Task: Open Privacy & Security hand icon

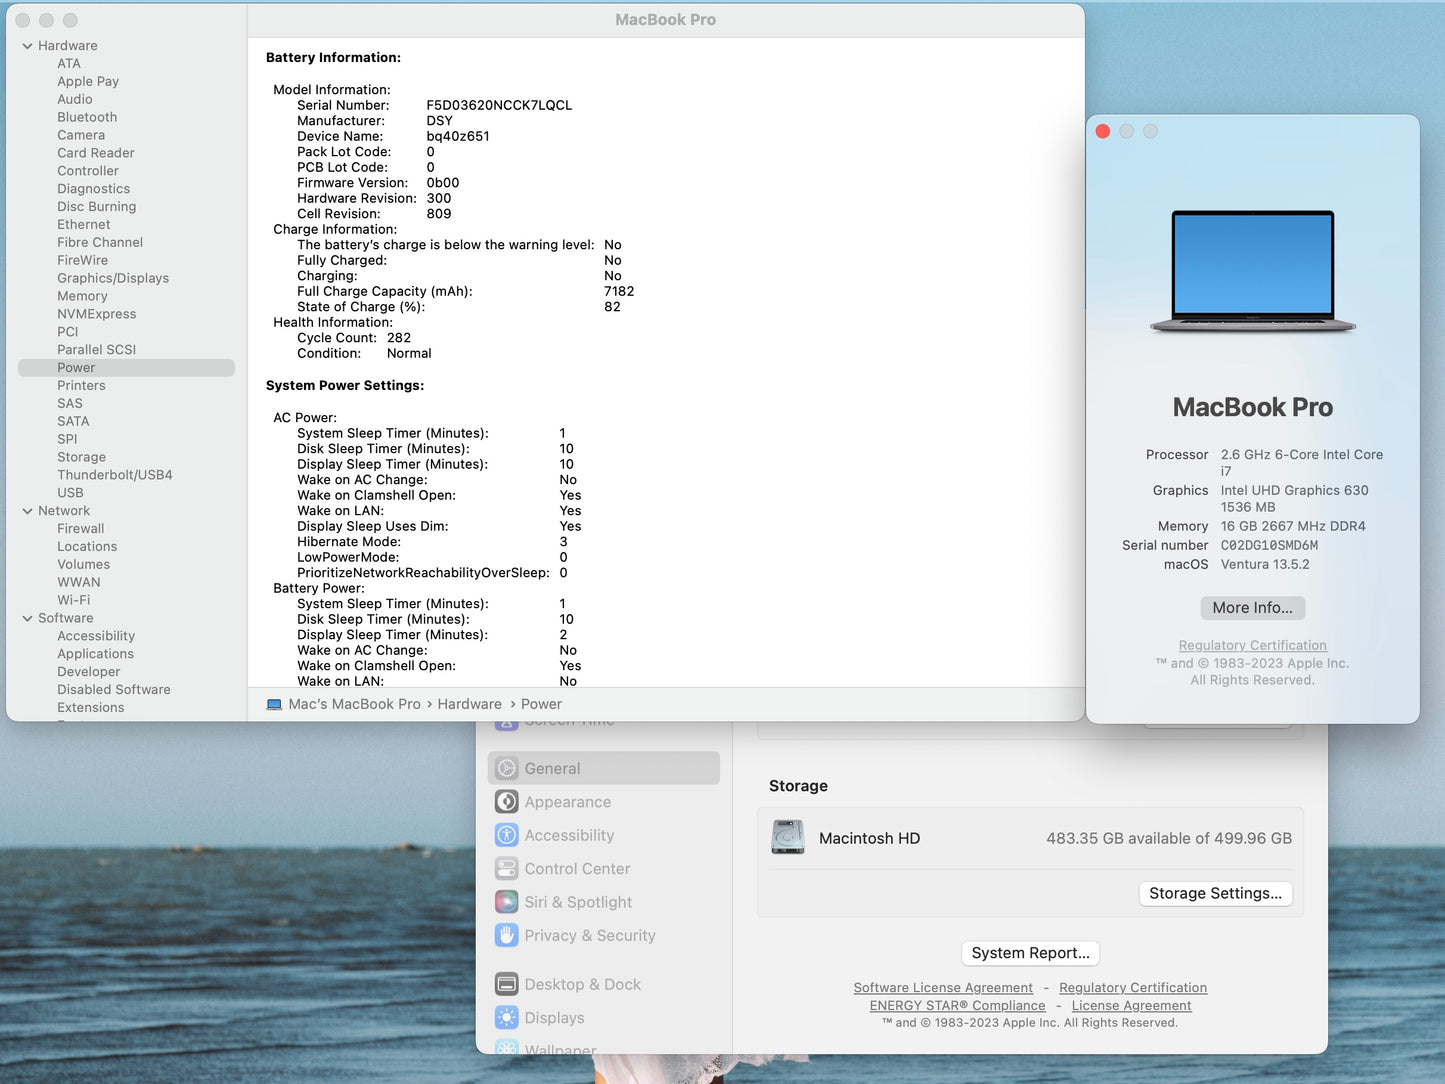Action: [x=507, y=935]
